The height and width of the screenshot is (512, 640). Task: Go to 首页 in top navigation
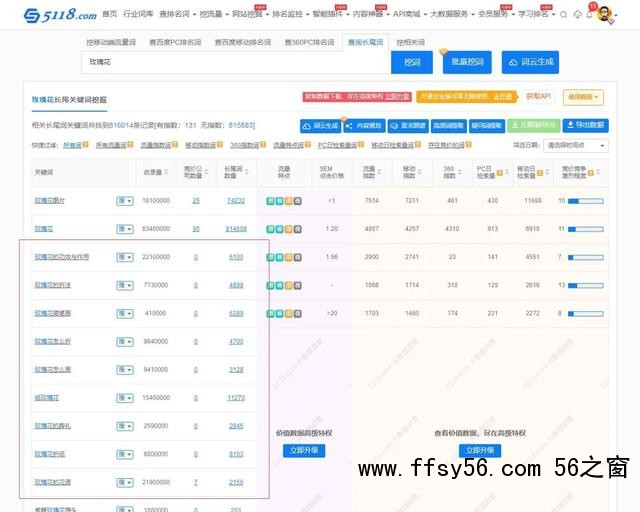tap(109, 14)
